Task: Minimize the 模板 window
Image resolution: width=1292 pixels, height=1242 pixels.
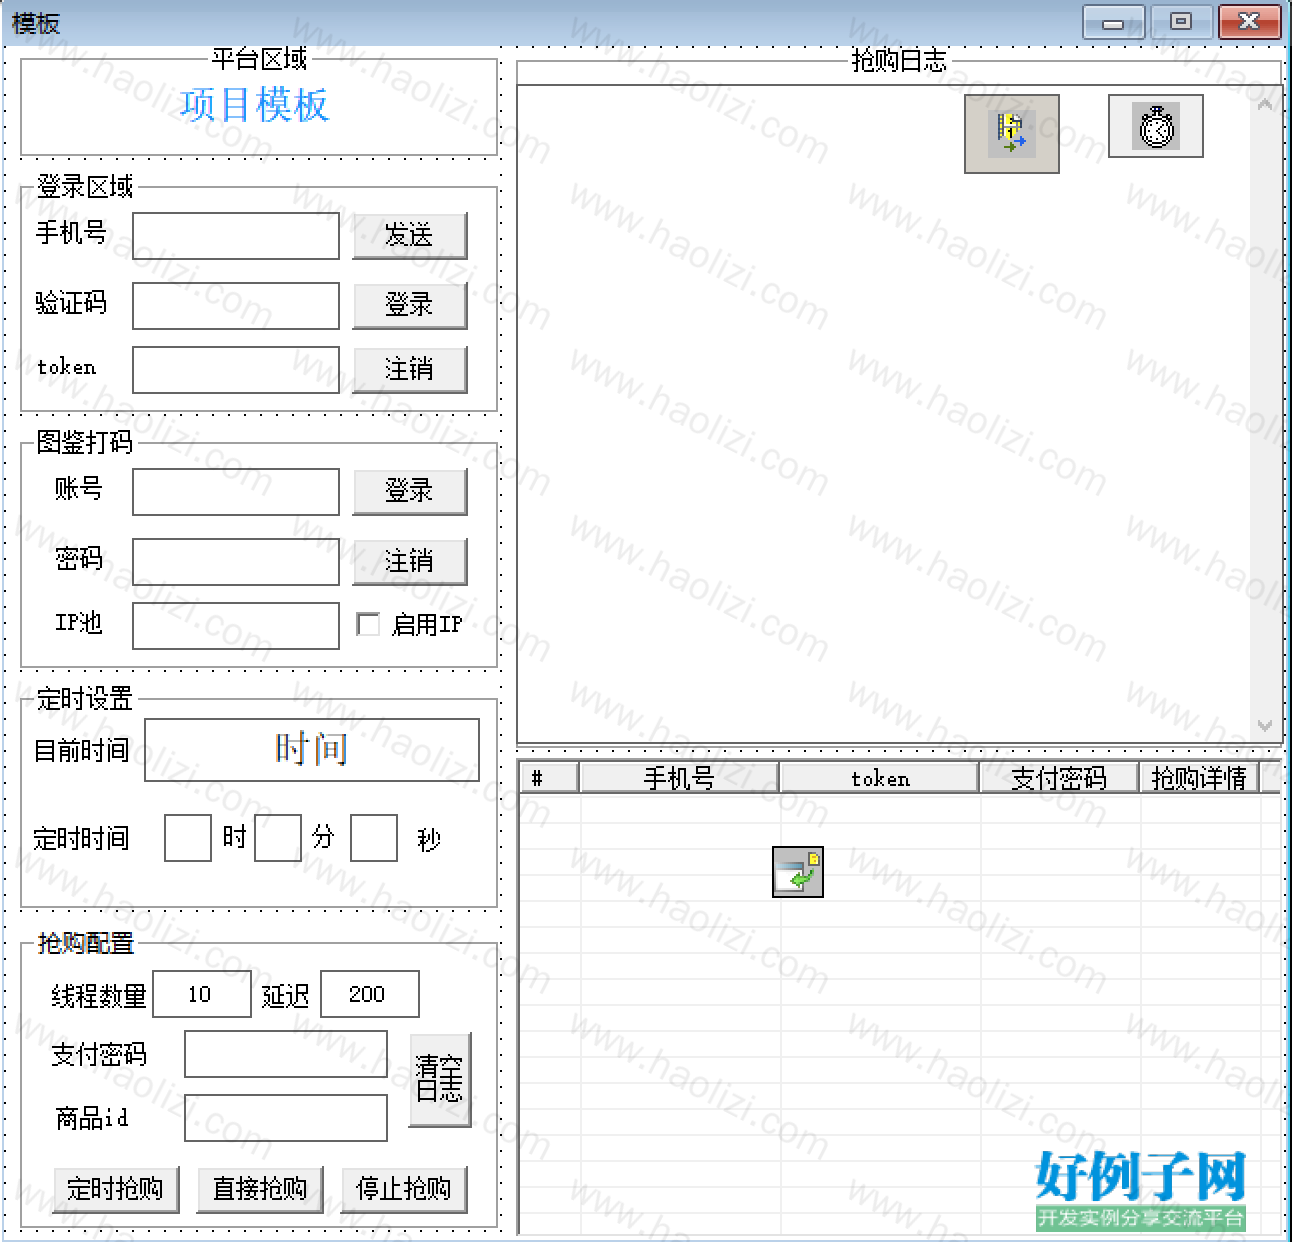Action: (1113, 22)
